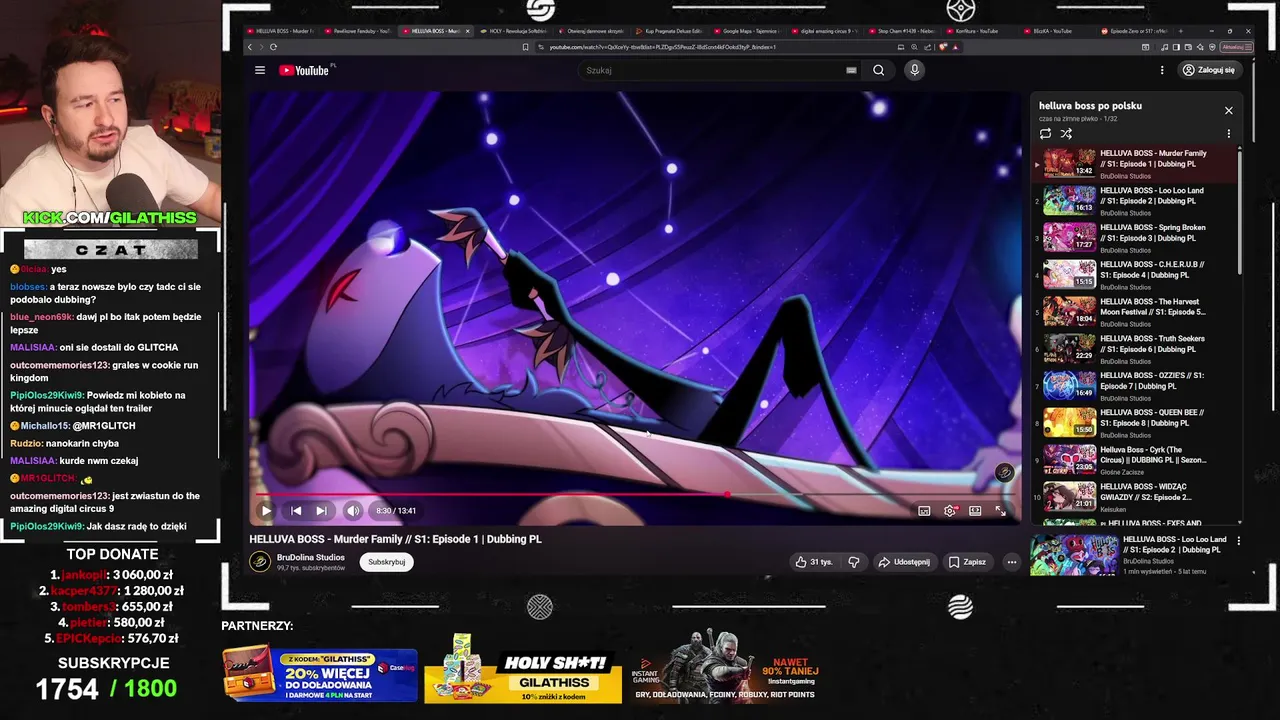Viewport: 1280px width, 720px height.
Task: Open a new browser tab
Action: (x=1181, y=31)
